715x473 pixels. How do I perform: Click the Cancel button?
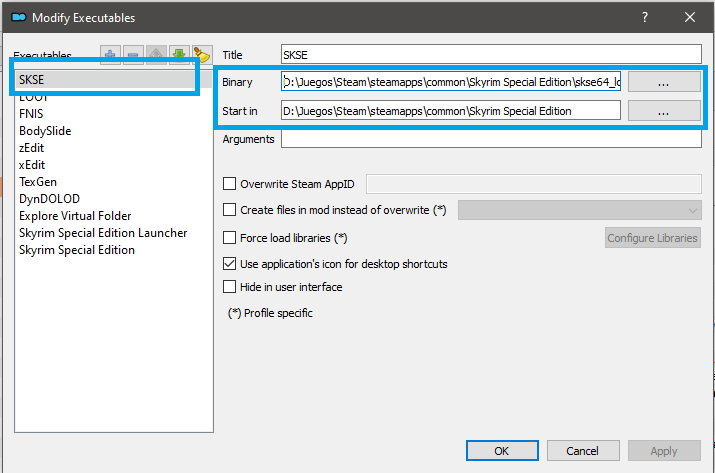[583, 451]
